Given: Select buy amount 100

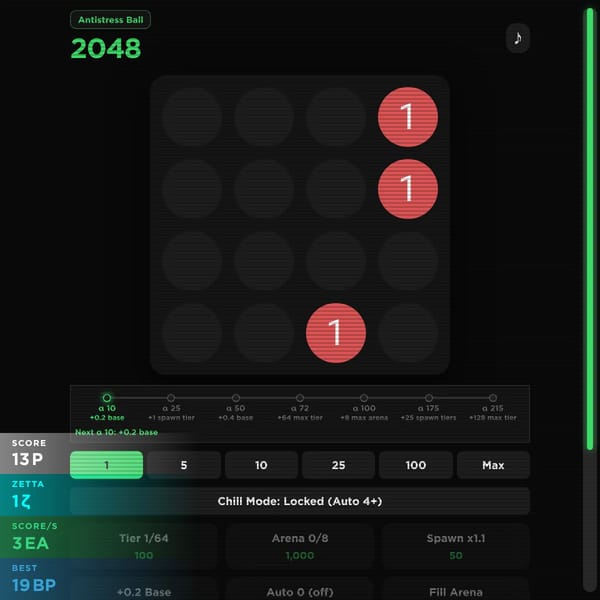Looking at the screenshot, I should (416, 465).
